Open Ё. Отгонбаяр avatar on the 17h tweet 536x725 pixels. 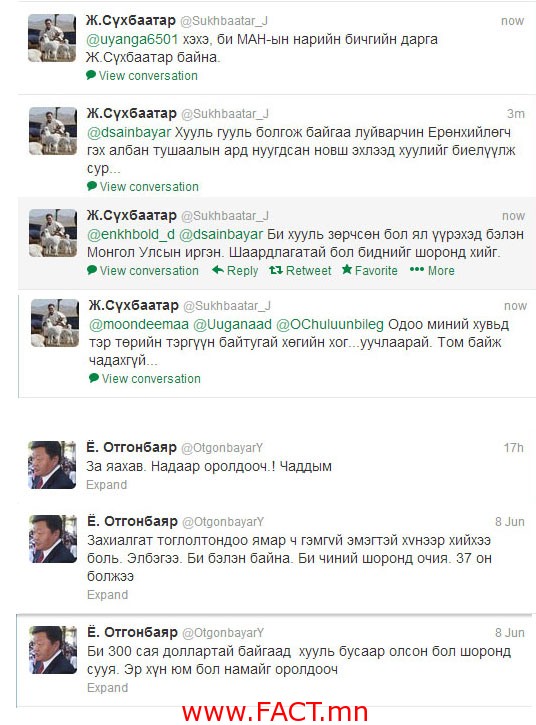(52, 465)
